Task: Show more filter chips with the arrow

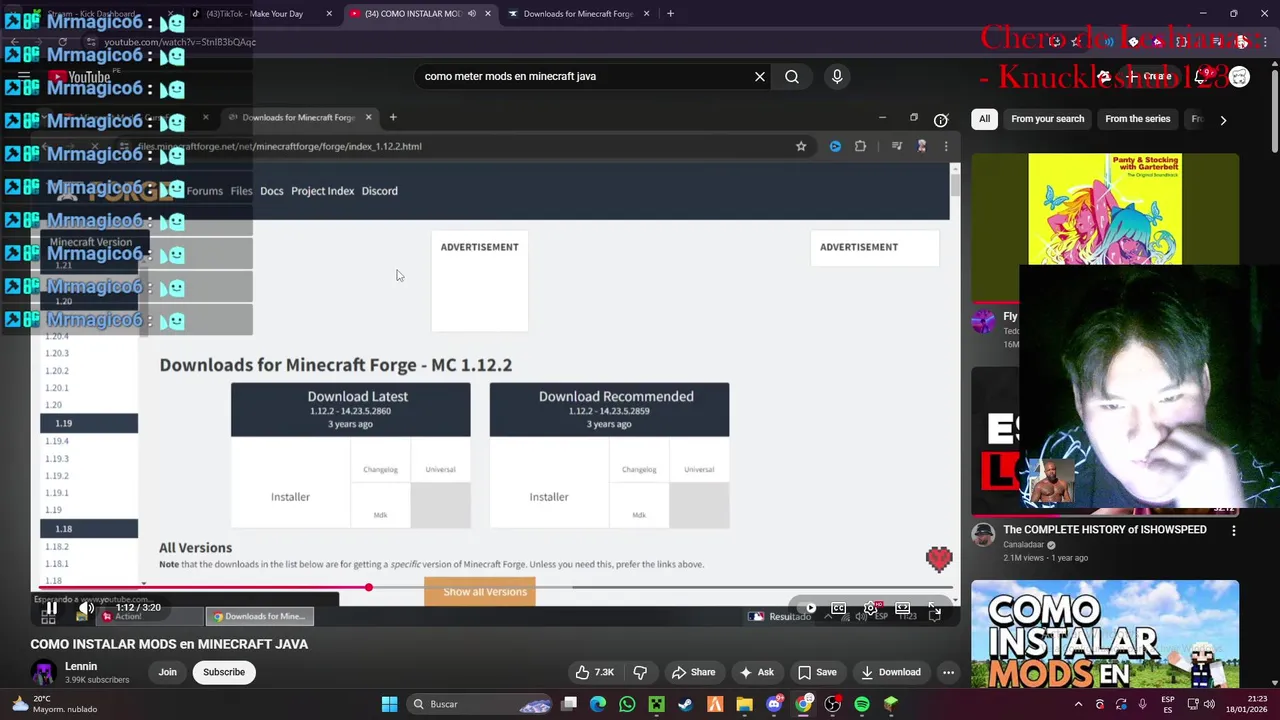Action: tap(1223, 120)
